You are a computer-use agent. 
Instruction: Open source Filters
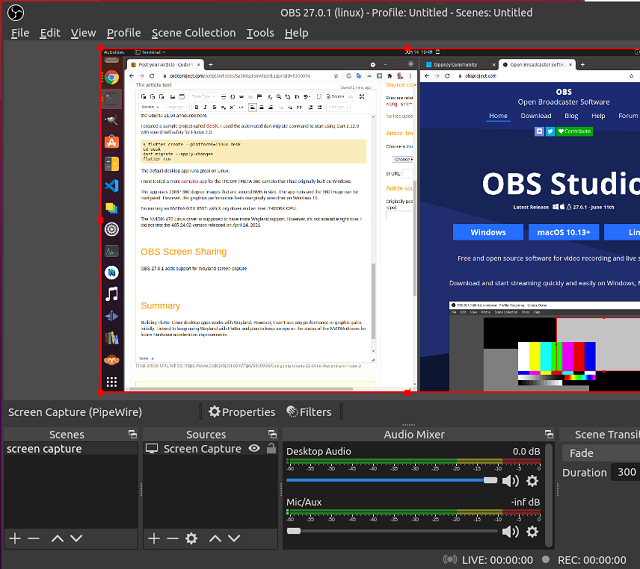pos(309,412)
